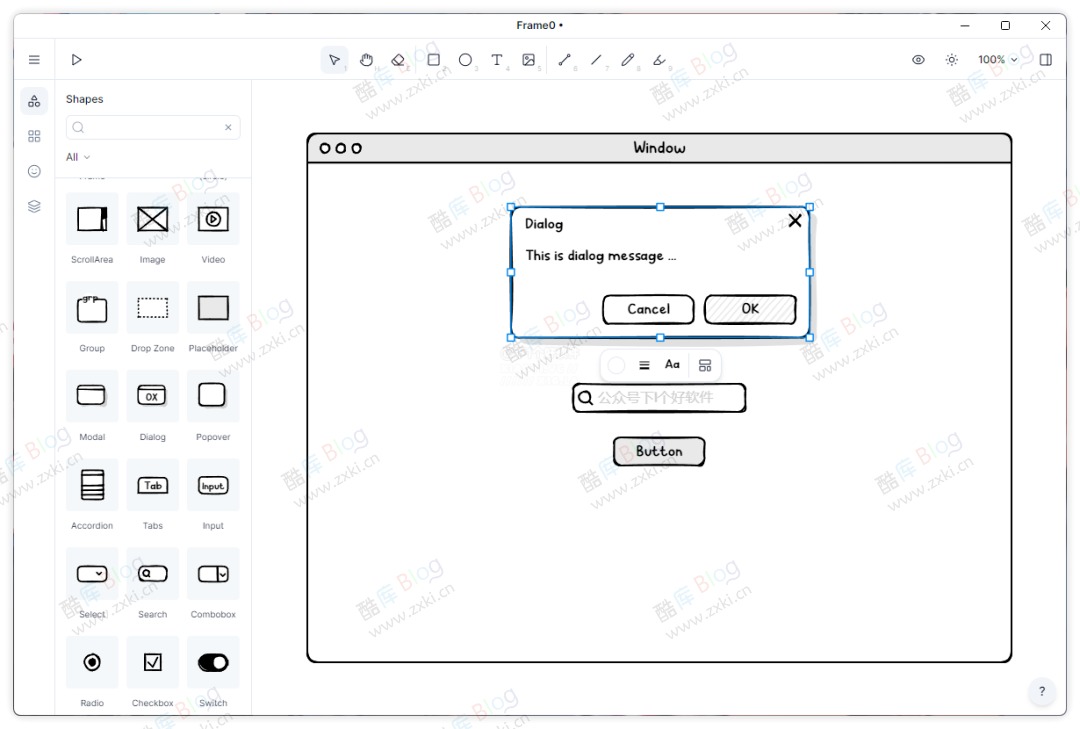Select the Hand pan tool
This screenshot has width=1080, height=729.
point(366,60)
